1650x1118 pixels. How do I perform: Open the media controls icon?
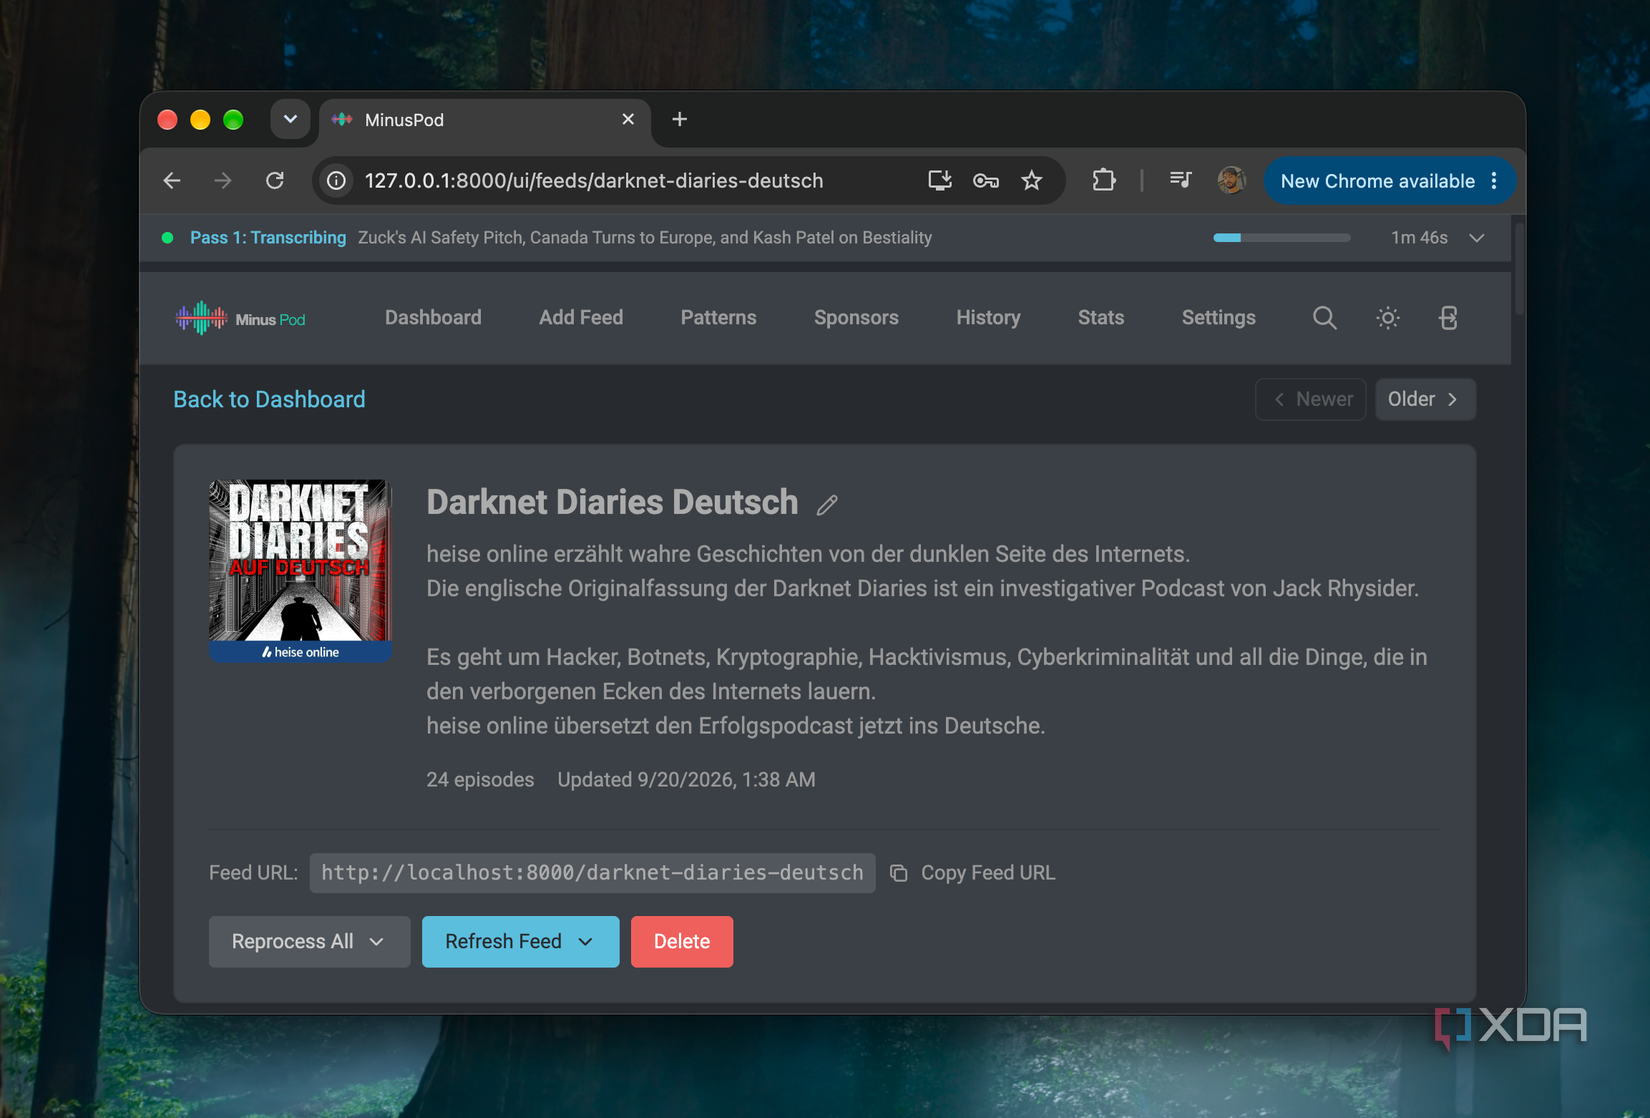pyautogui.click(x=1181, y=181)
